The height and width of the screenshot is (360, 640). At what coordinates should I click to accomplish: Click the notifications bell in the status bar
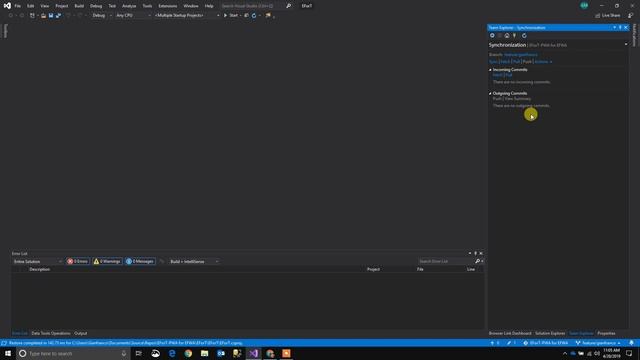pyautogui.click(x=631, y=343)
